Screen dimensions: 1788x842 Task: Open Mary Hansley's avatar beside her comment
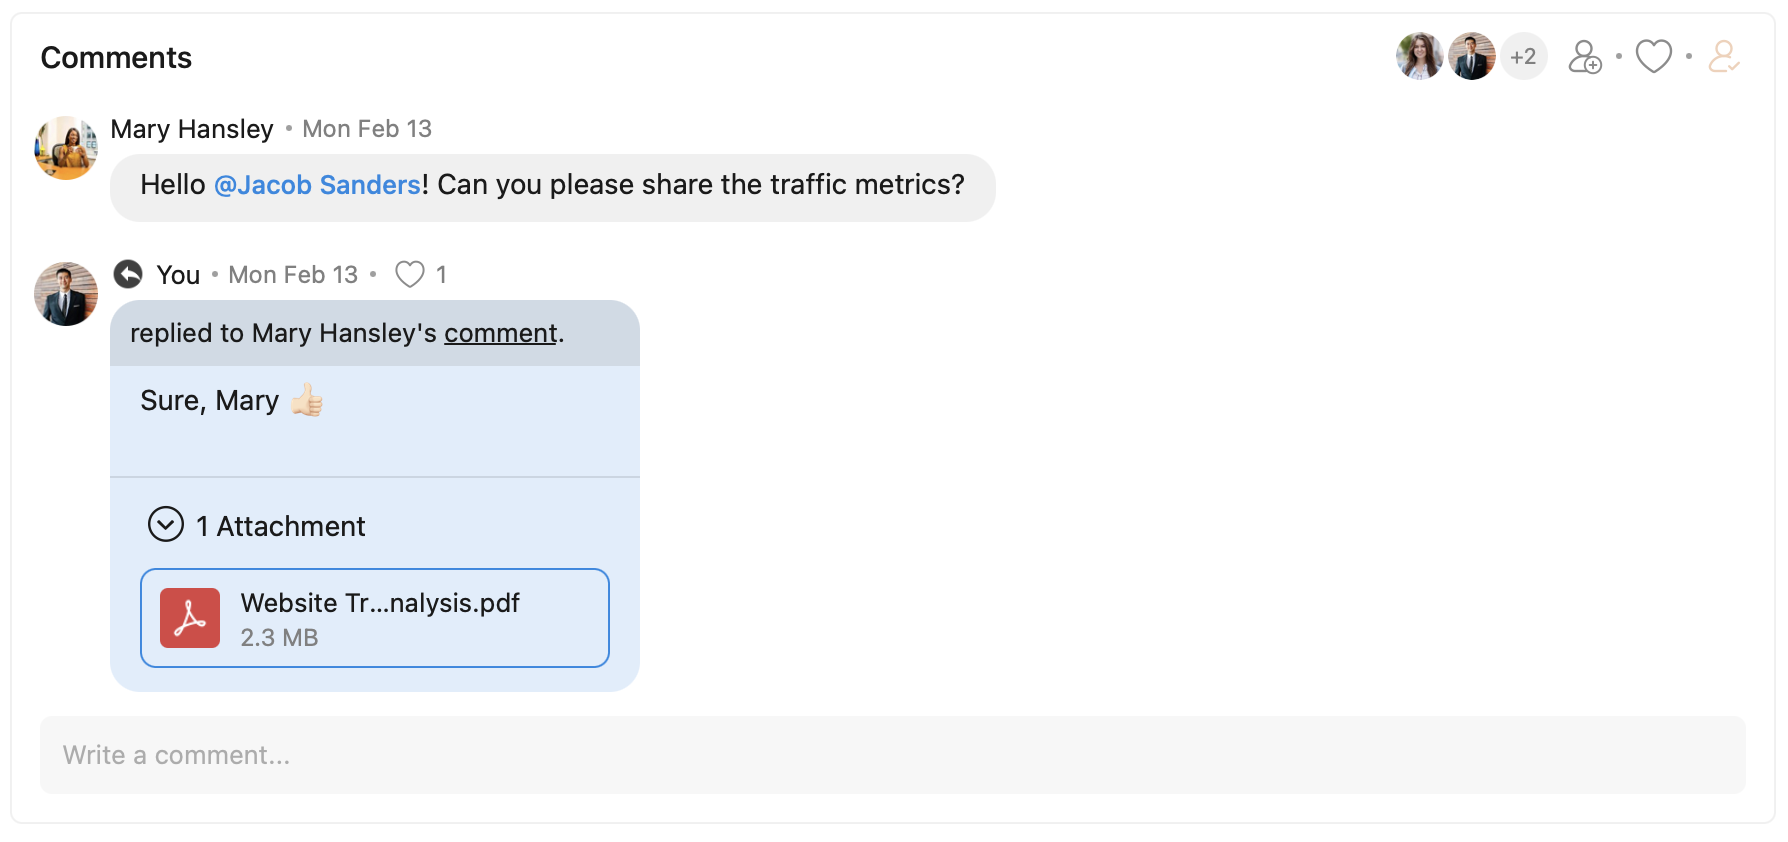pyautogui.click(x=66, y=148)
